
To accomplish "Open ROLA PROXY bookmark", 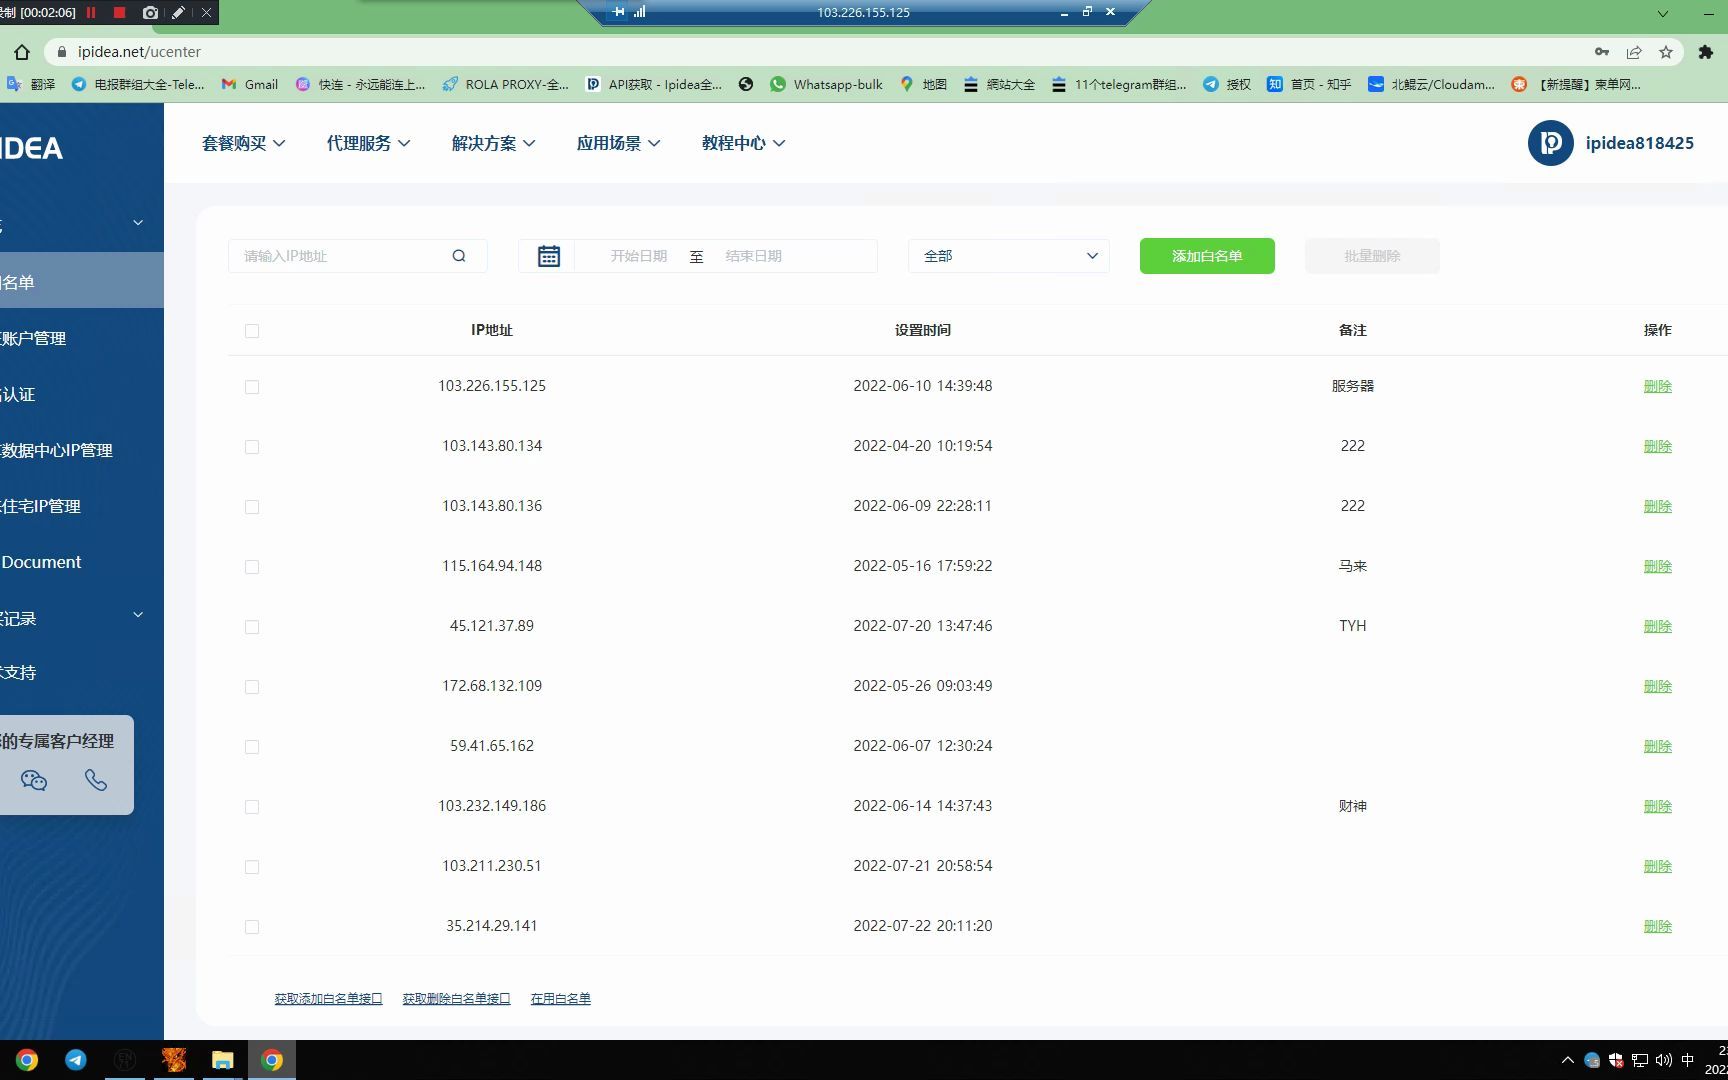I will point(505,84).
